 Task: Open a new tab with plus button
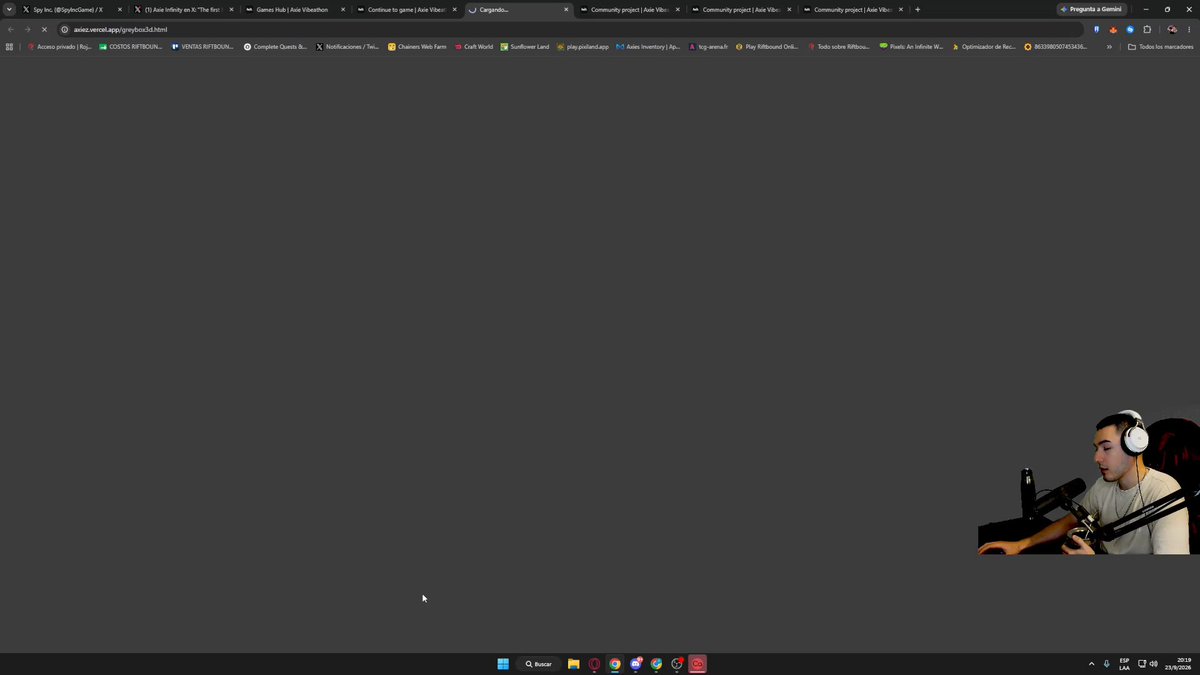918,10
